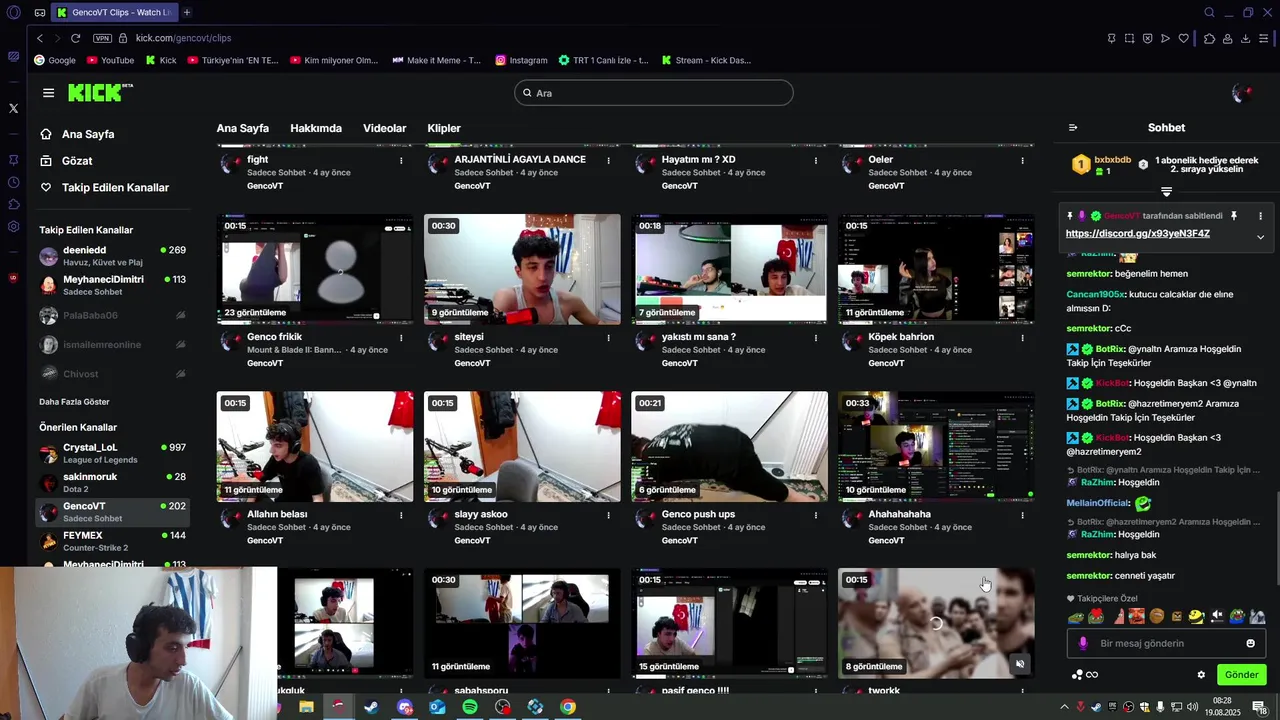This screenshot has width=1280, height=720.
Task: Show more followed channels (Daha Fazla Göster)
Action: point(74,402)
